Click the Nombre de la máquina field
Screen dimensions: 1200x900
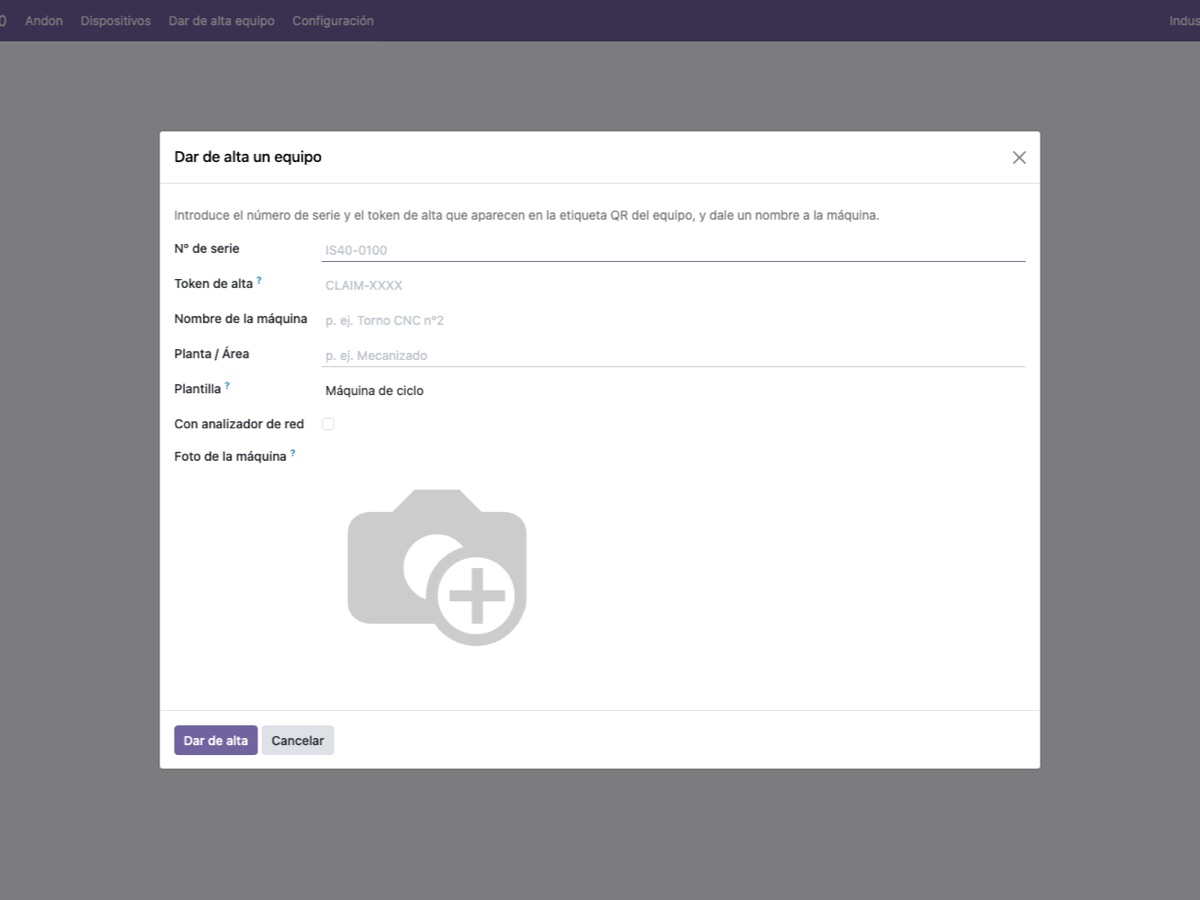click(x=673, y=320)
